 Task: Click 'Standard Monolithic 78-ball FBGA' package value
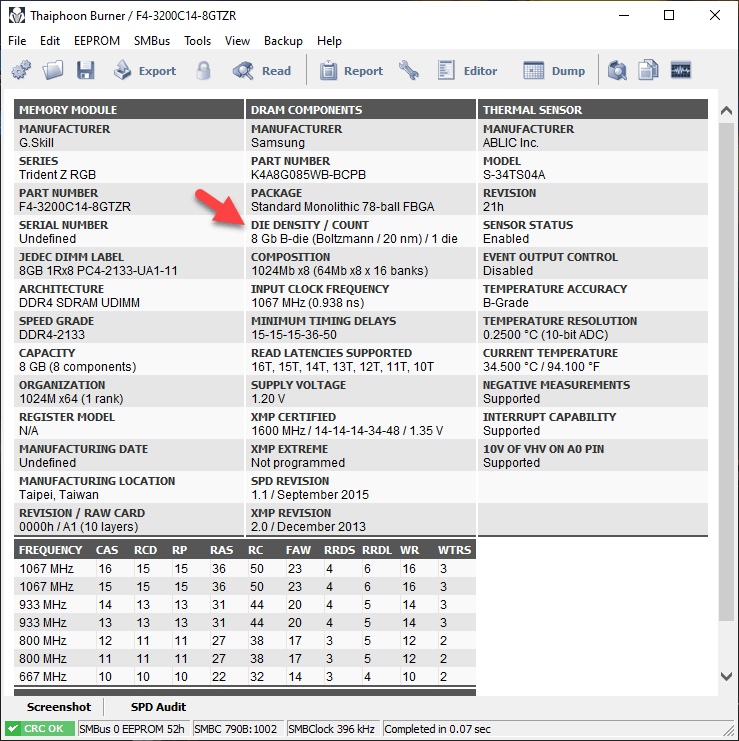(343, 207)
